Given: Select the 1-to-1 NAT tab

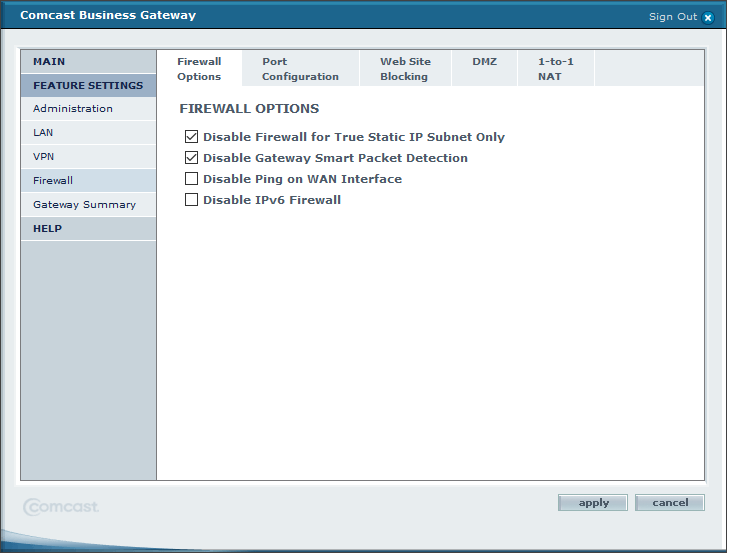Looking at the screenshot, I should (x=556, y=69).
